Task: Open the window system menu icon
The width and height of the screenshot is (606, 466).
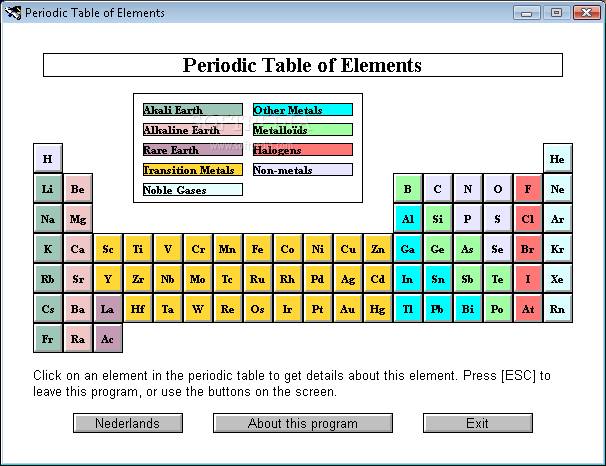Action: pyautogui.click(x=13, y=13)
